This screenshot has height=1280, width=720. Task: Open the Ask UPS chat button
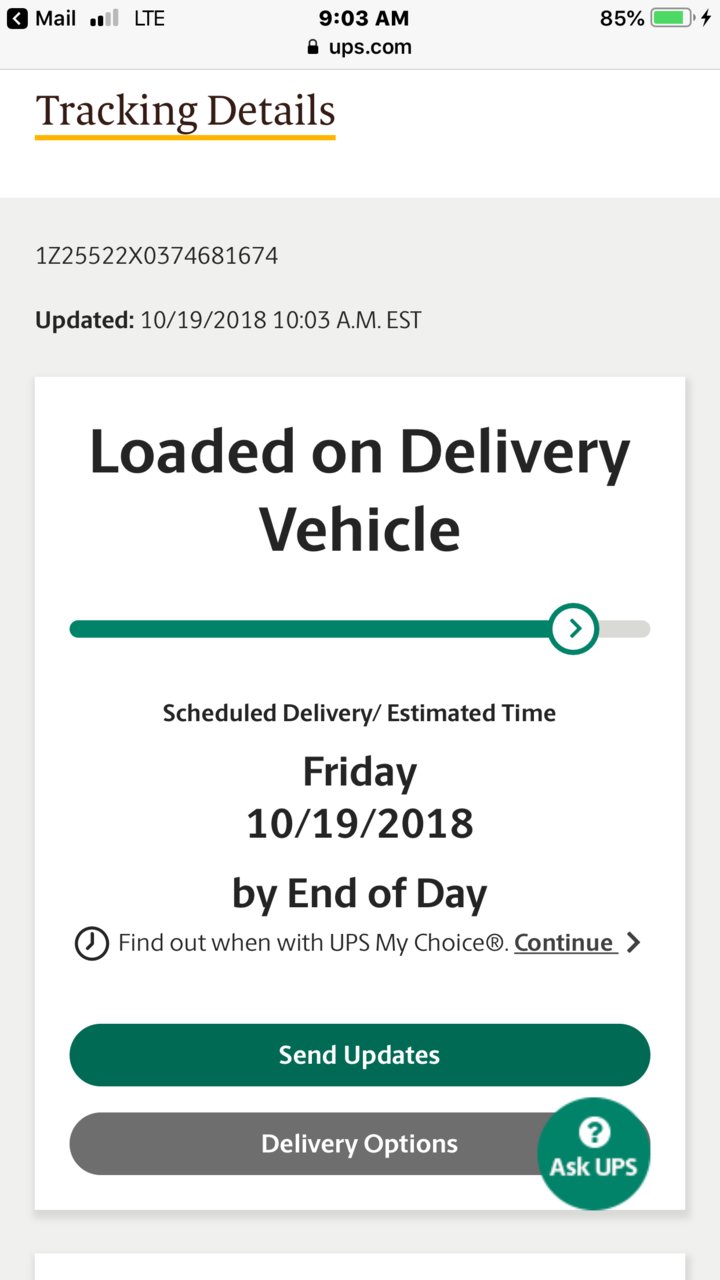[594, 1153]
